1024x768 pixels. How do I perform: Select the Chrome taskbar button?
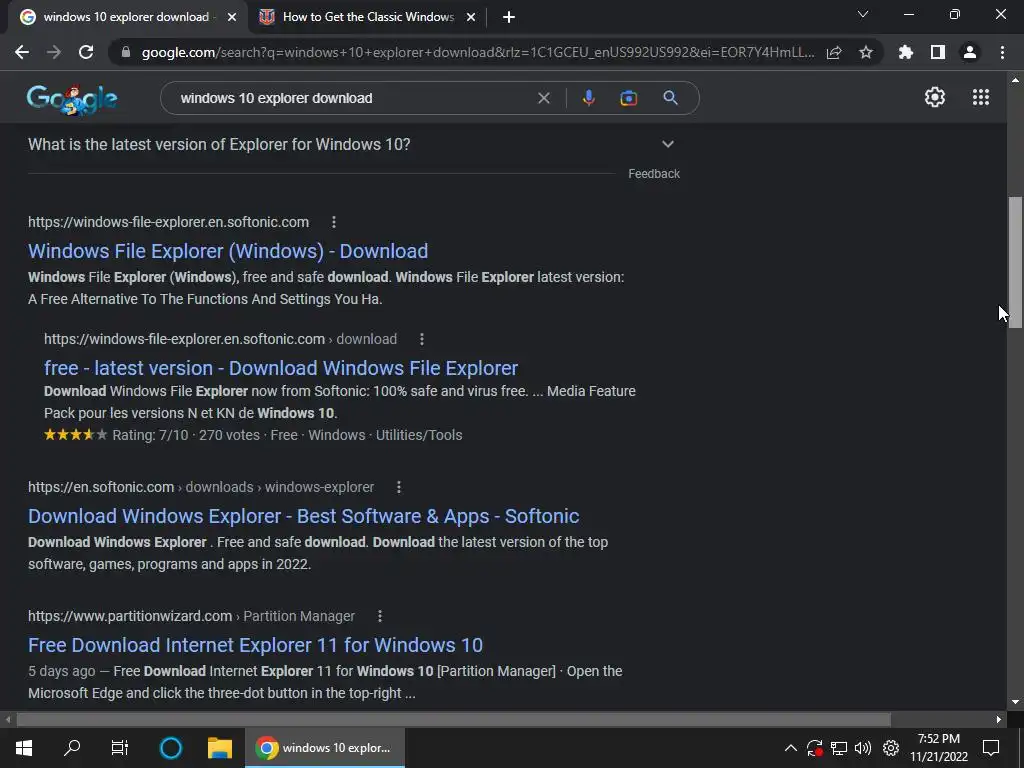(325, 748)
